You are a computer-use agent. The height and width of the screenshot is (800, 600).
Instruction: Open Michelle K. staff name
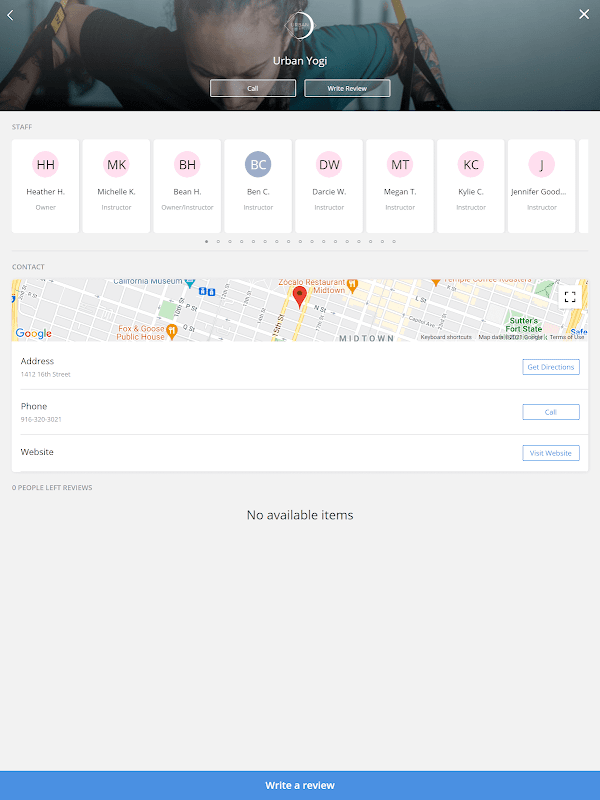(x=116, y=192)
